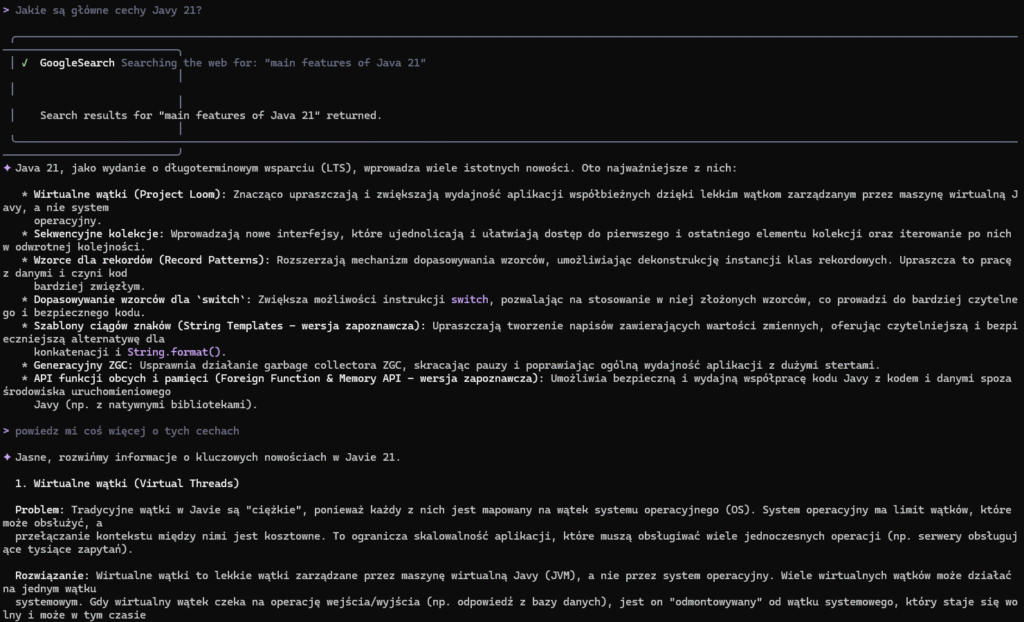Click the prompt arrow before "powiedz mi coś"
This screenshot has width=1024, height=622.
[x=6, y=431]
